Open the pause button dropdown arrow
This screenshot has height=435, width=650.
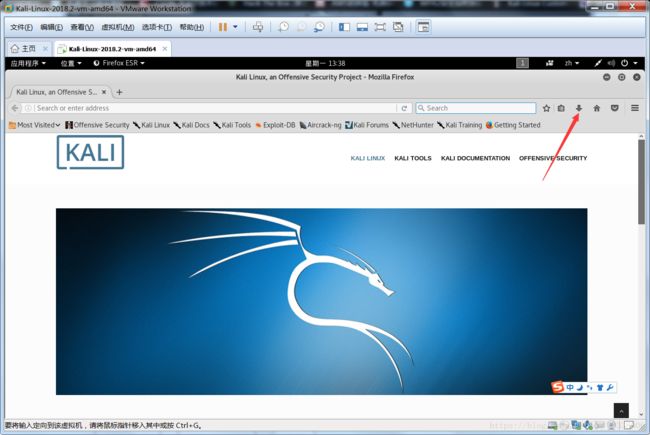(235, 27)
